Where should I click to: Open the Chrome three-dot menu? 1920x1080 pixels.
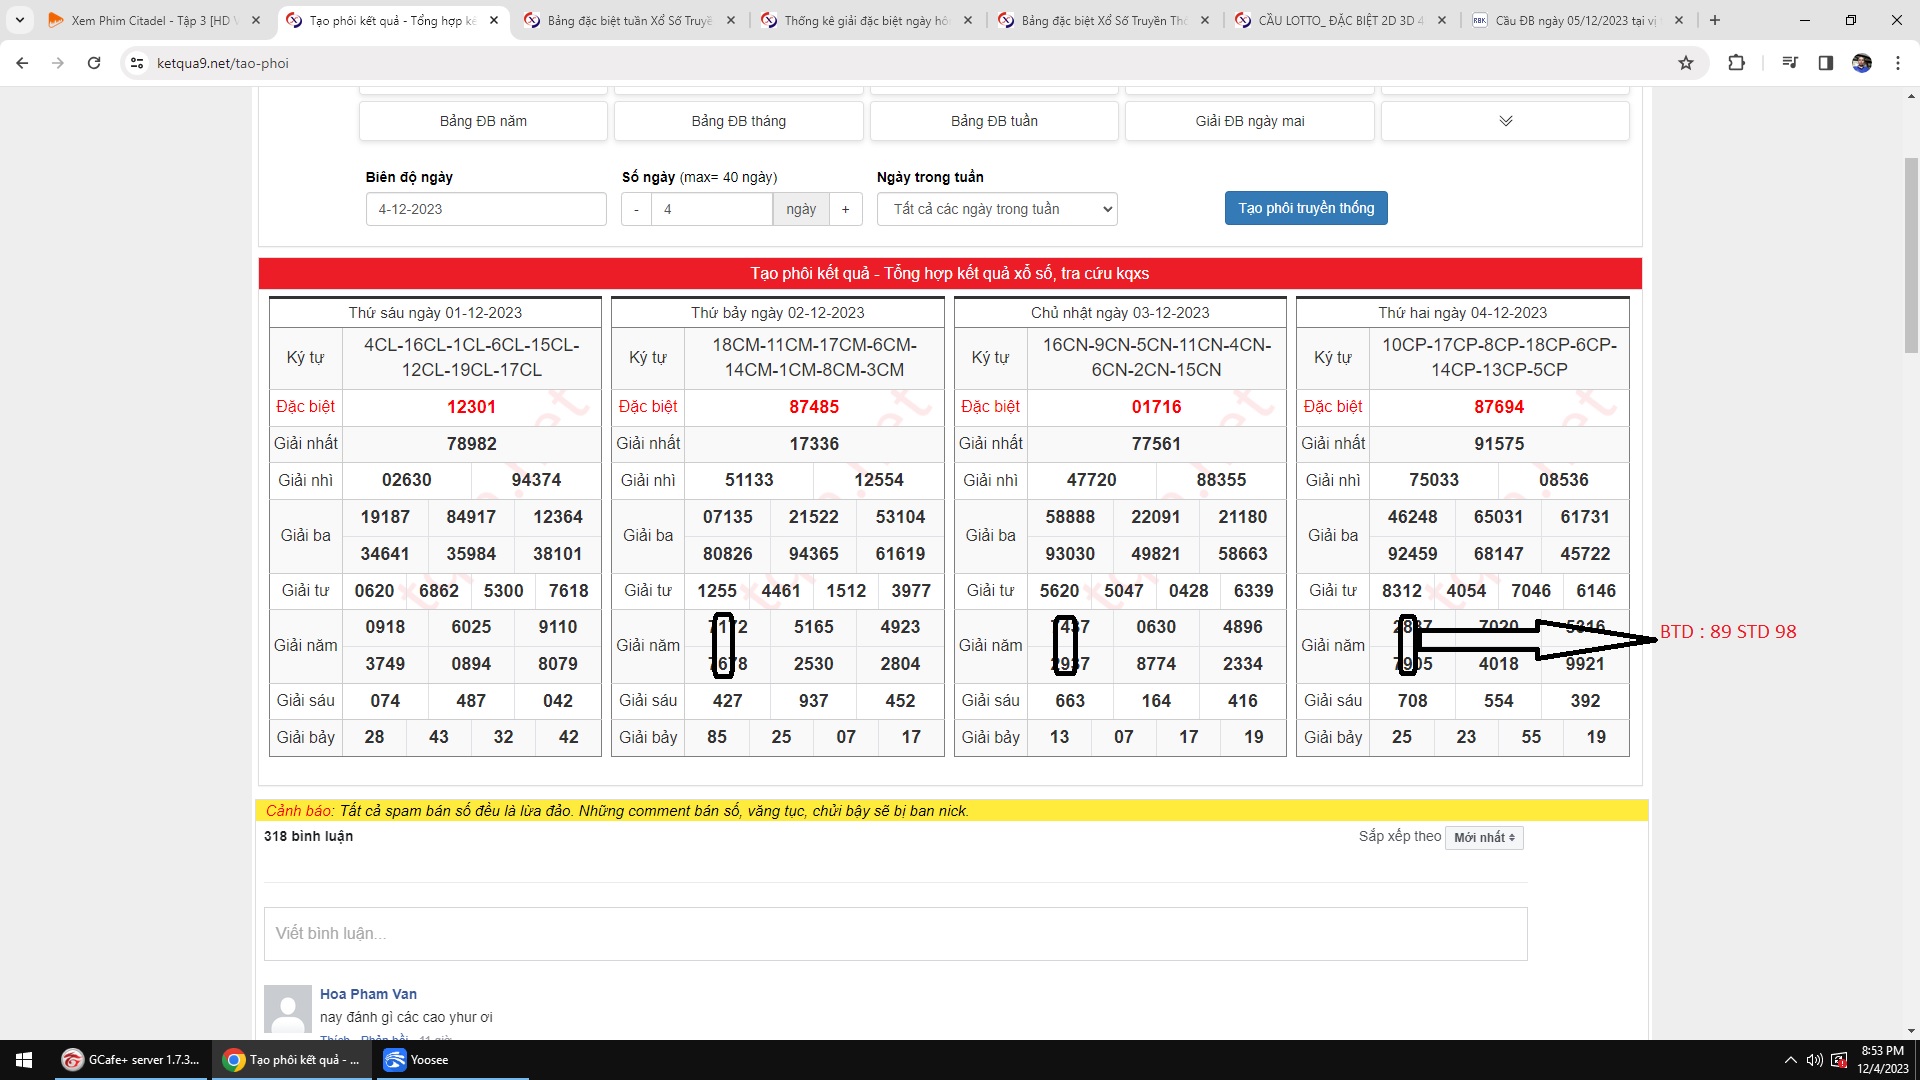1898,63
